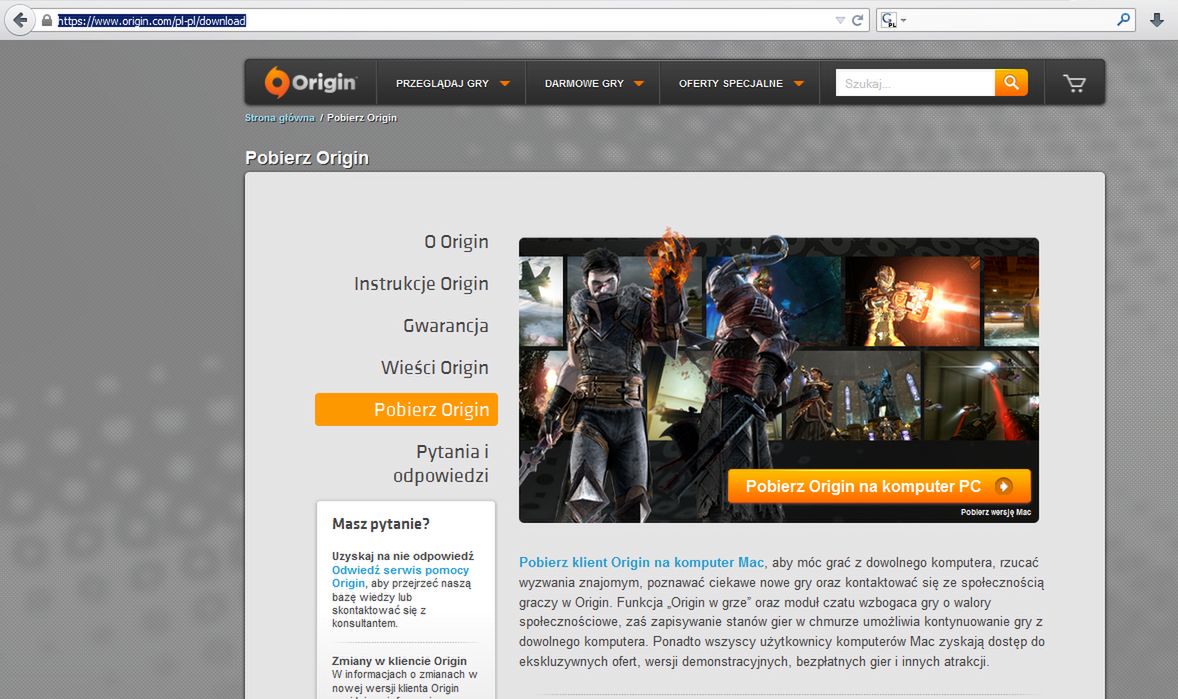Select the Pobierz Origin side tab
1178x699 pixels.
coord(406,410)
